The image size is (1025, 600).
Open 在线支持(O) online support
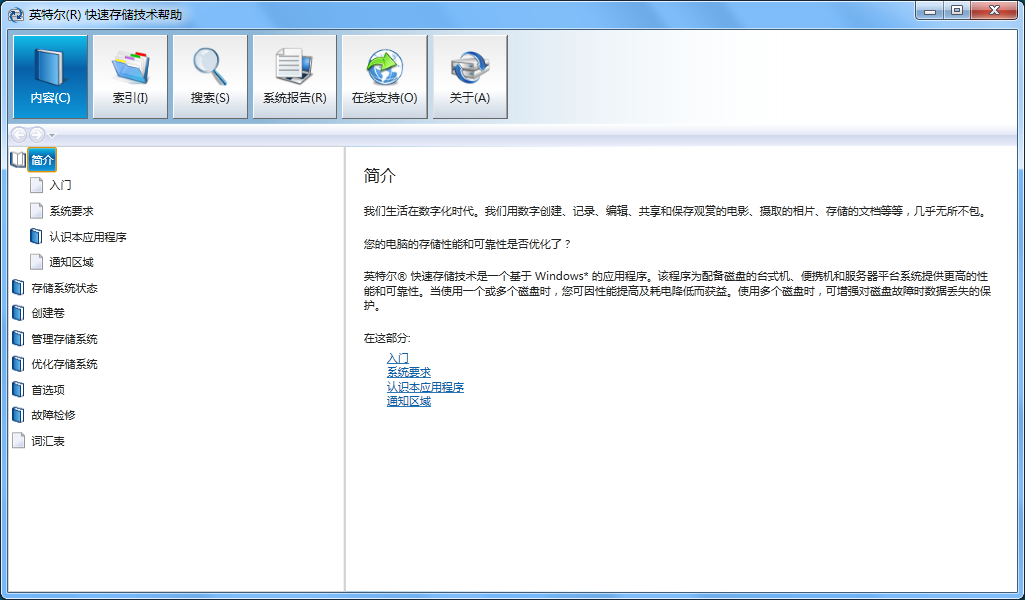click(x=384, y=77)
